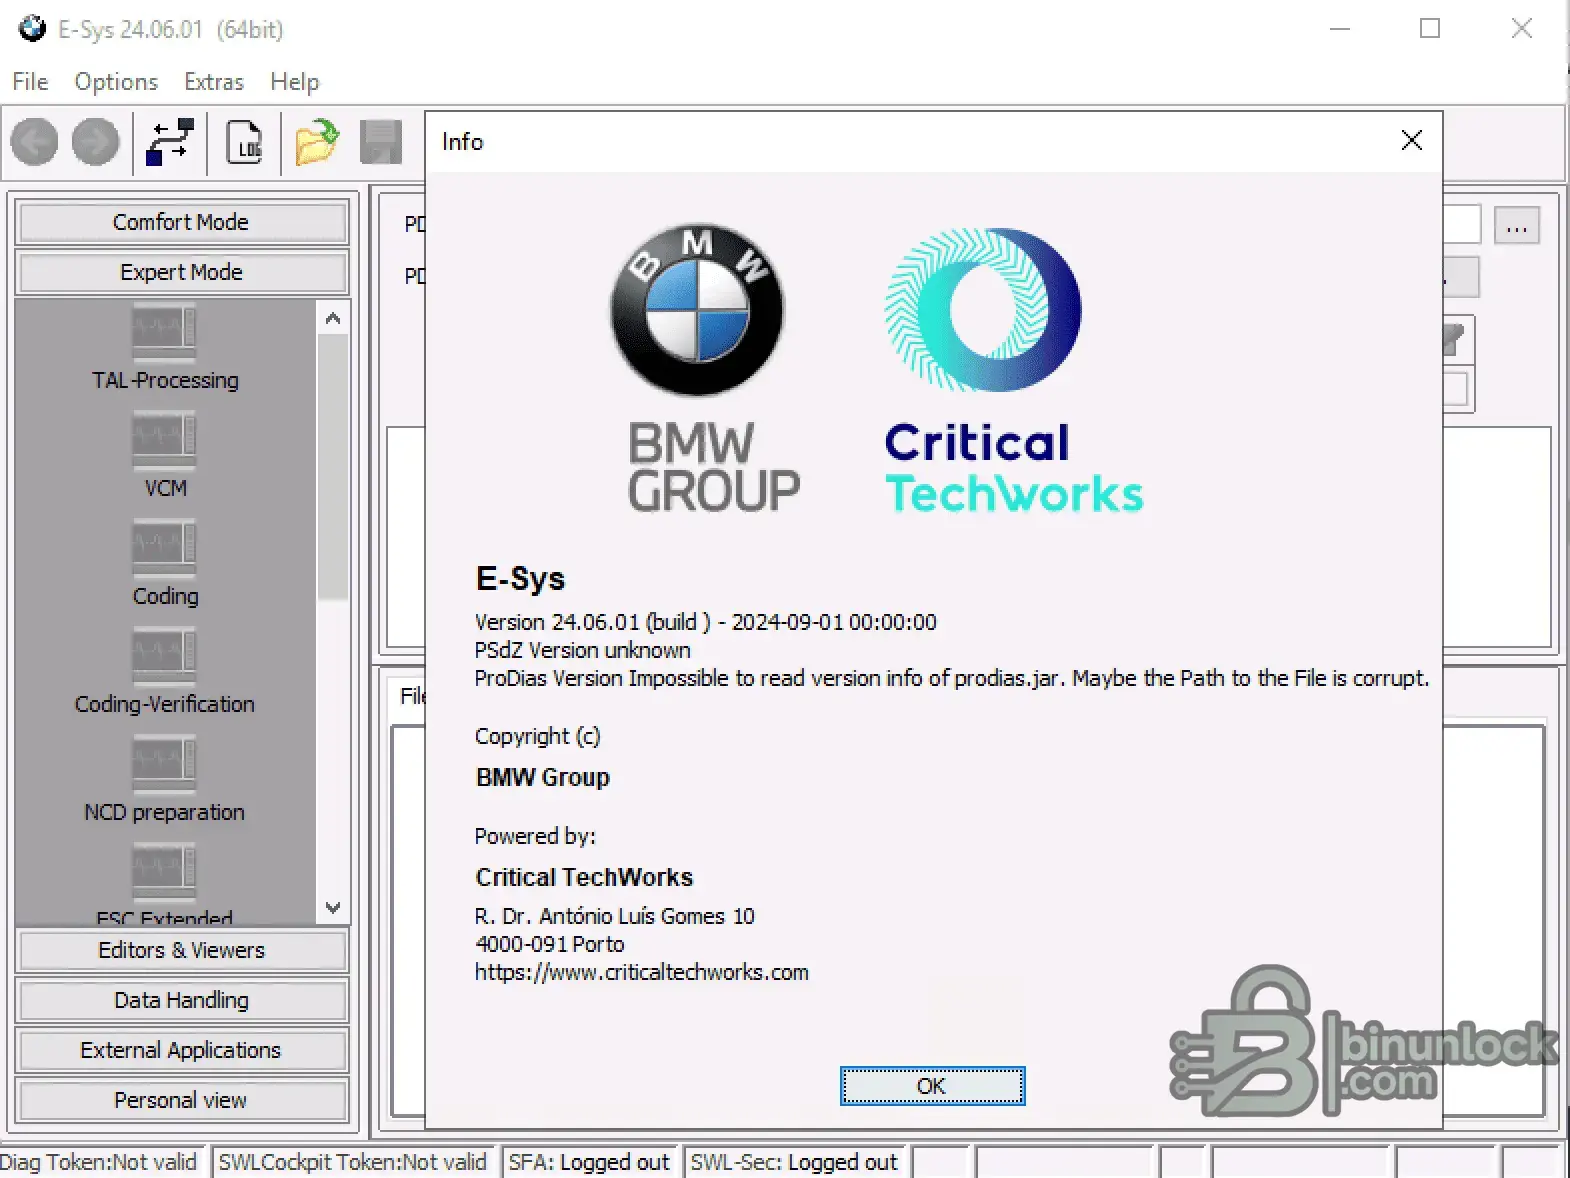The image size is (1570, 1178).
Task: Select the VCM module icon
Action: coord(165,439)
